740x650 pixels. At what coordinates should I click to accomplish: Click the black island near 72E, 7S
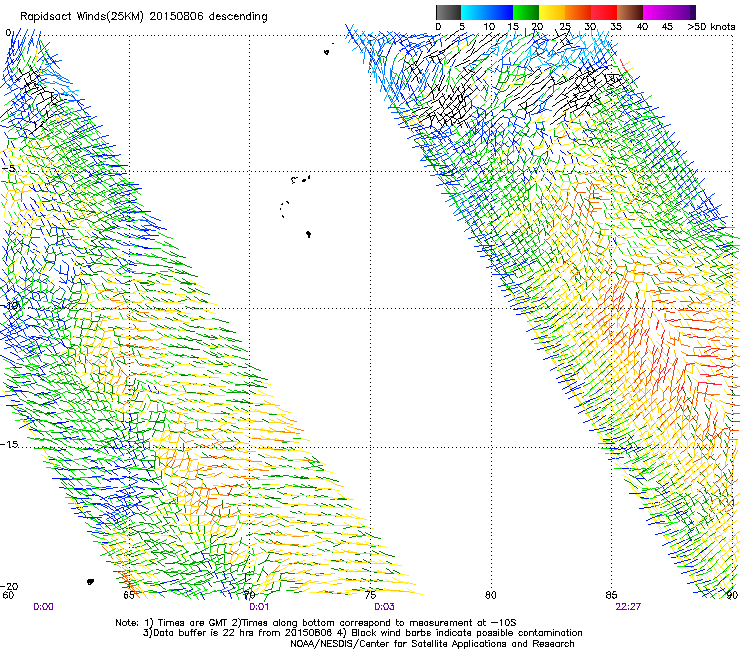pos(309,234)
